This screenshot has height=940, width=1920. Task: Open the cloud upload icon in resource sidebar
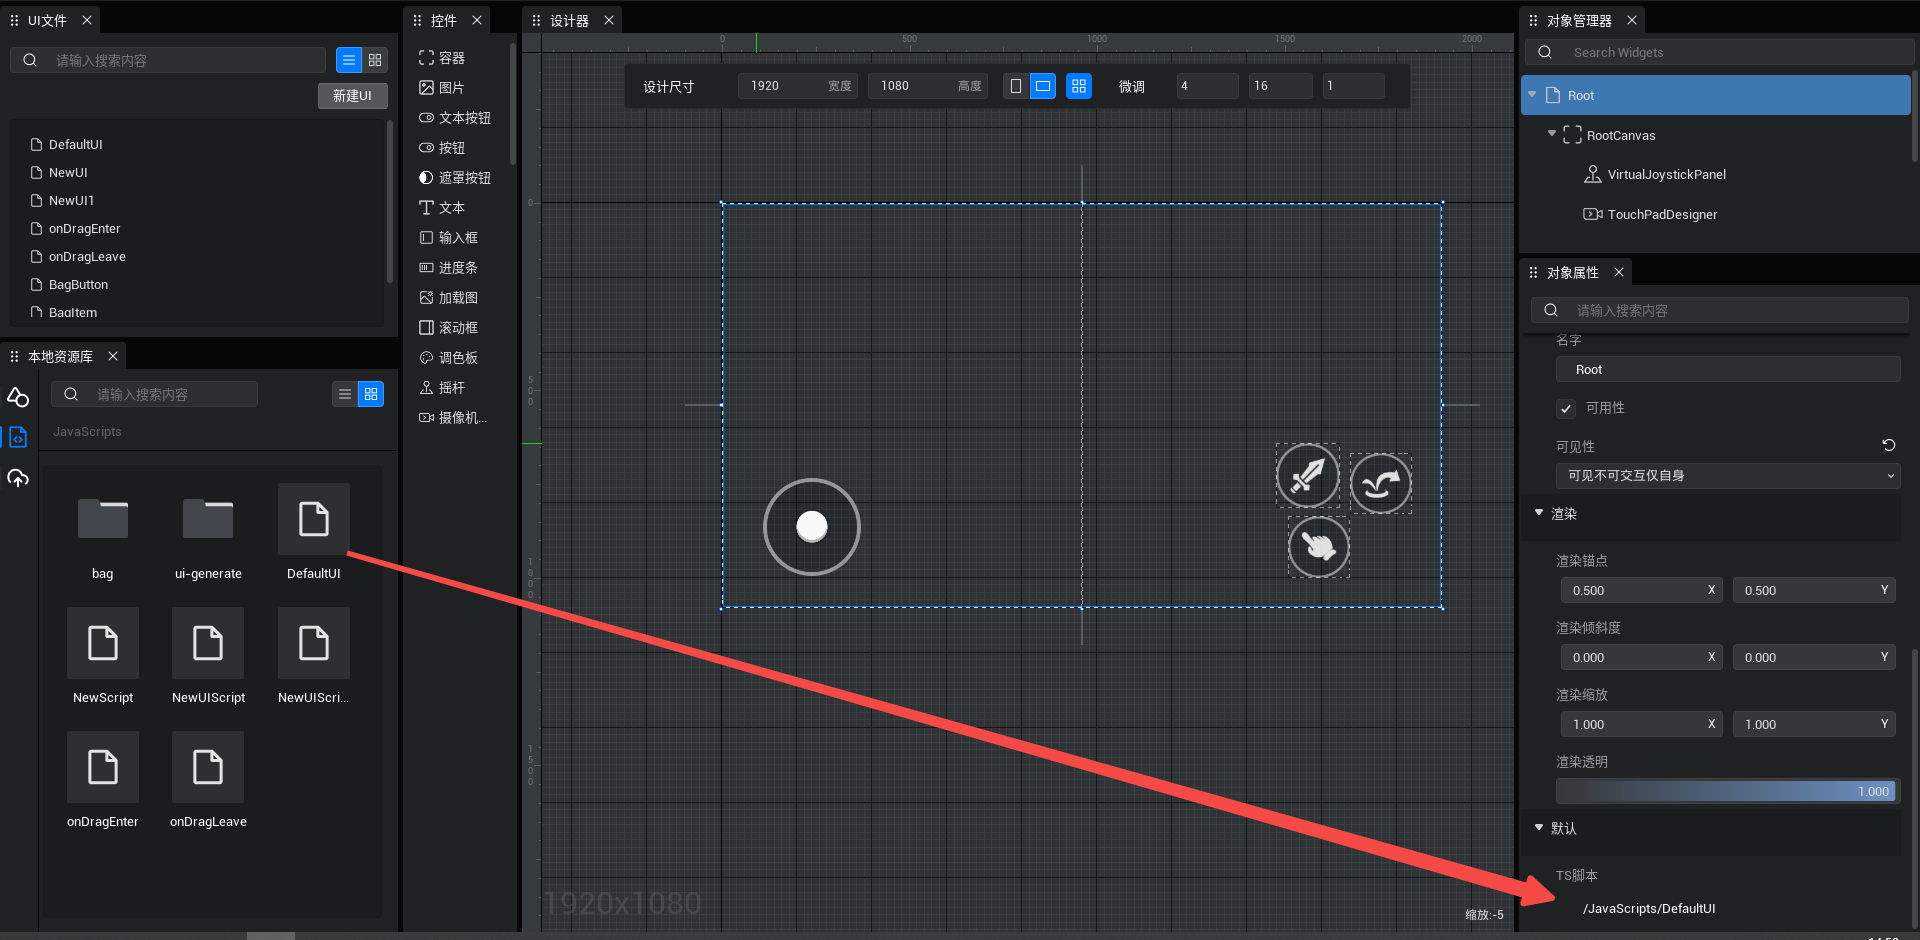[x=18, y=478]
